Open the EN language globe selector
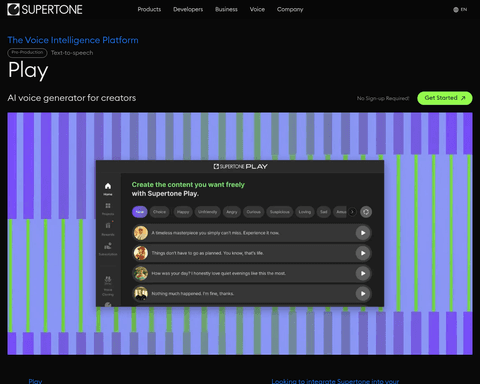This screenshot has width=480, height=384. point(460,10)
